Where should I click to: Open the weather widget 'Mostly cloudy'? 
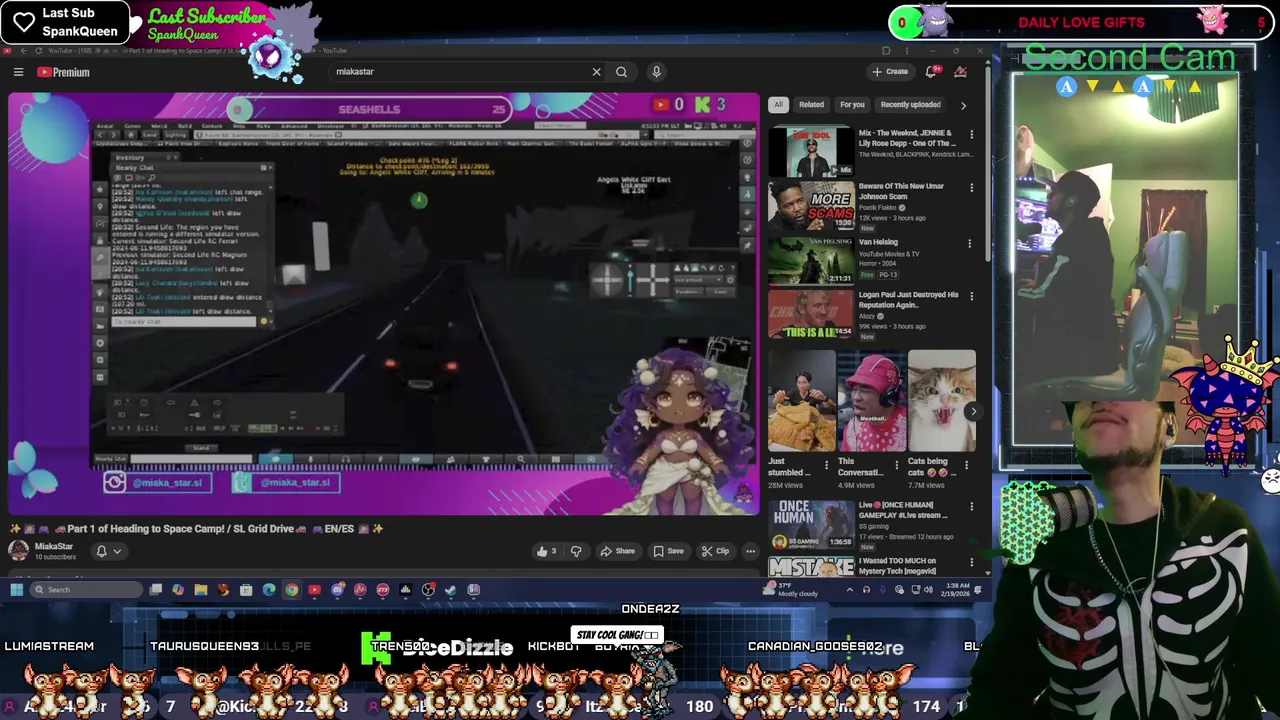tap(790, 590)
